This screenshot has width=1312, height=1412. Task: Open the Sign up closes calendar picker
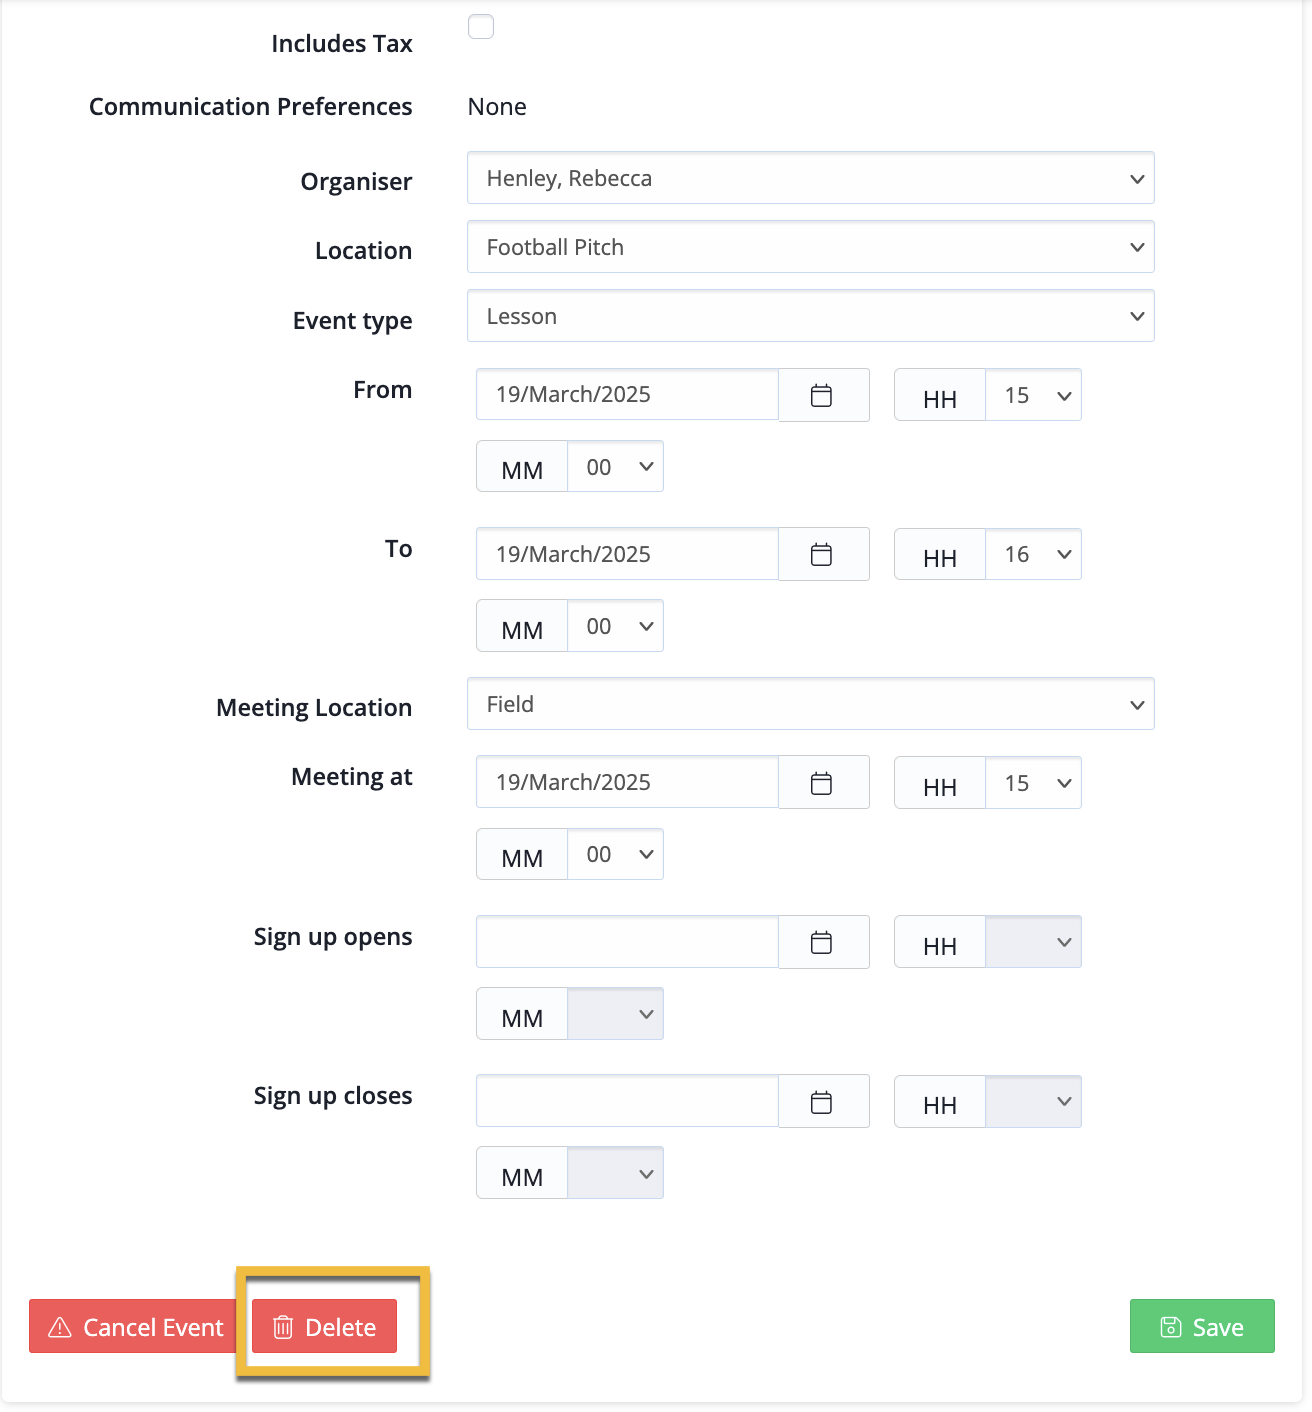point(822,1102)
